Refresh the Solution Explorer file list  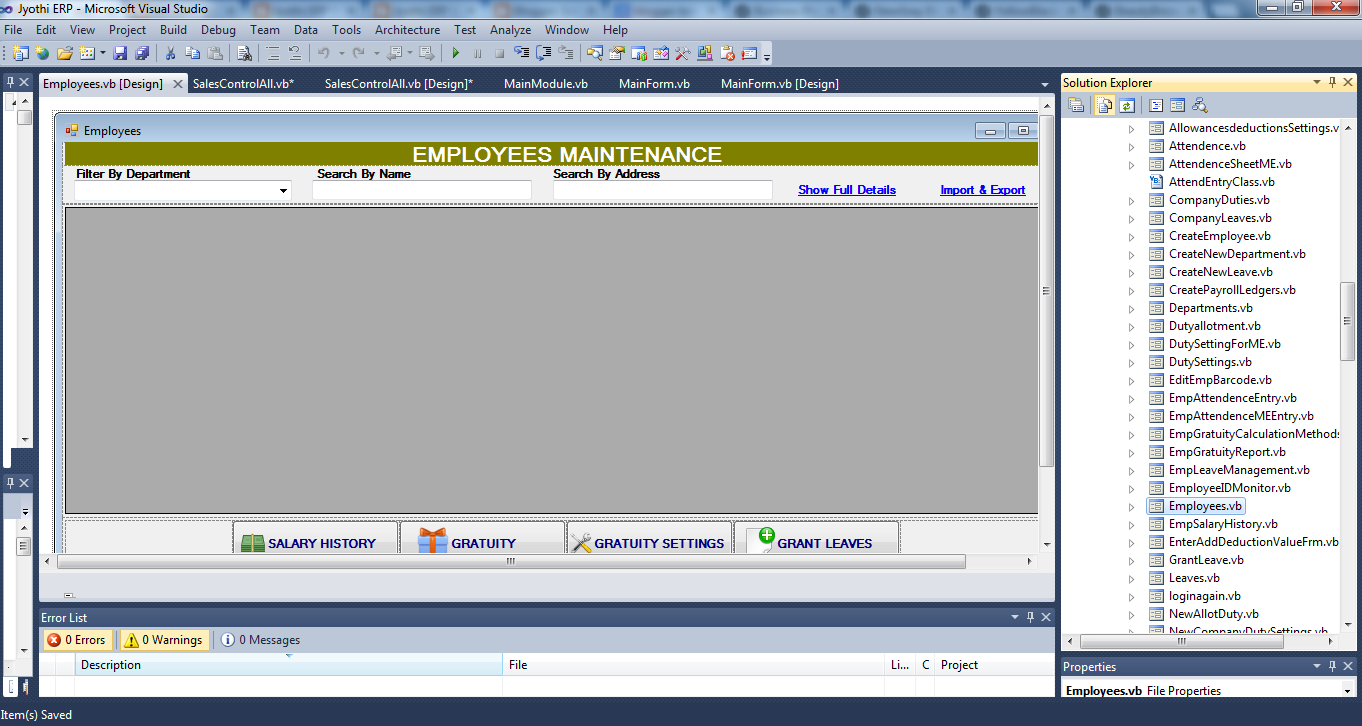[1126, 104]
